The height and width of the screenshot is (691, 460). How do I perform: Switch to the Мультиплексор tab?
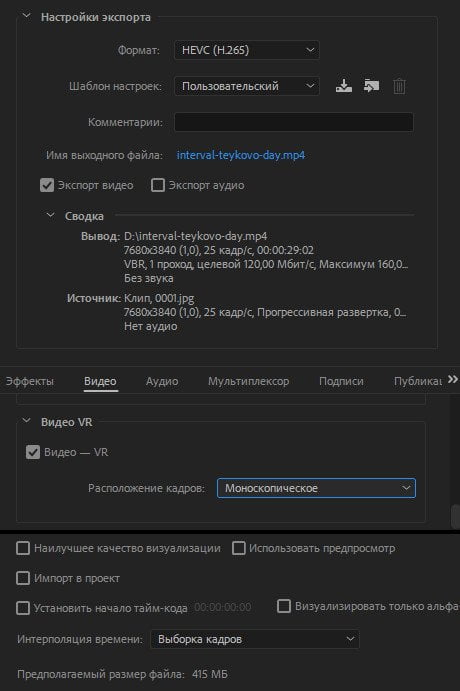click(249, 381)
